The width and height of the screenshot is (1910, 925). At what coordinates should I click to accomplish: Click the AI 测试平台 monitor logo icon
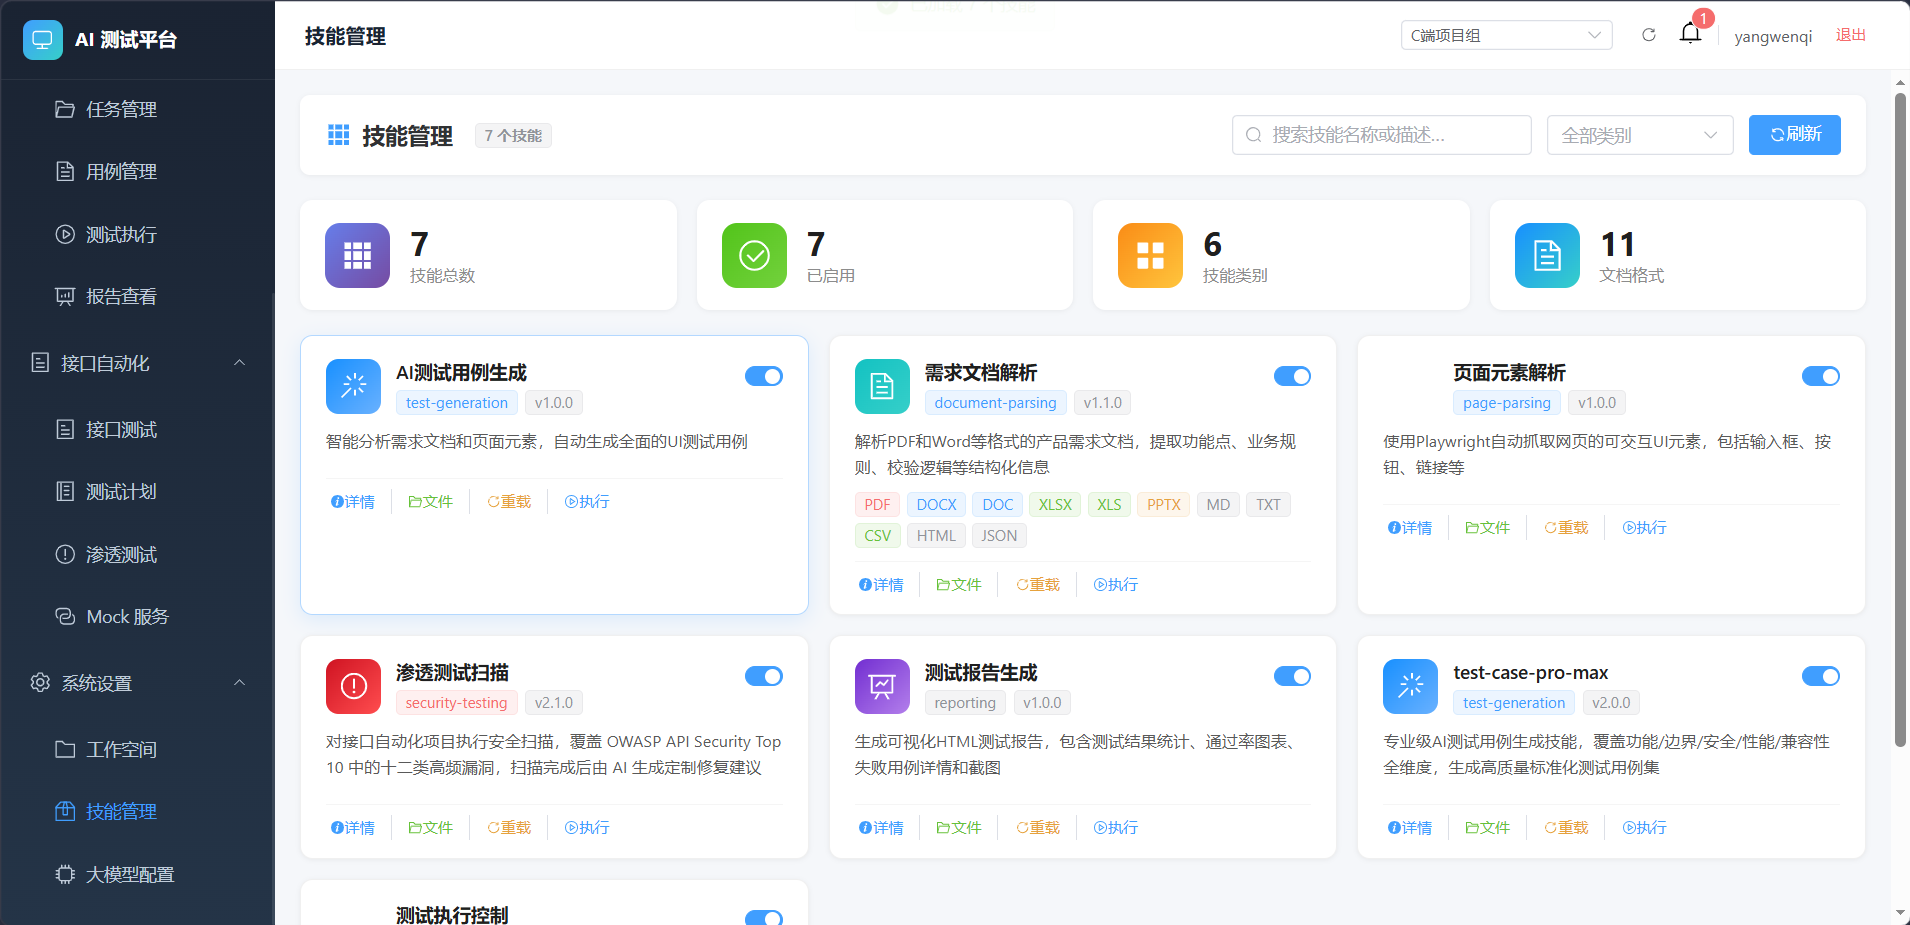(x=42, y=40)
